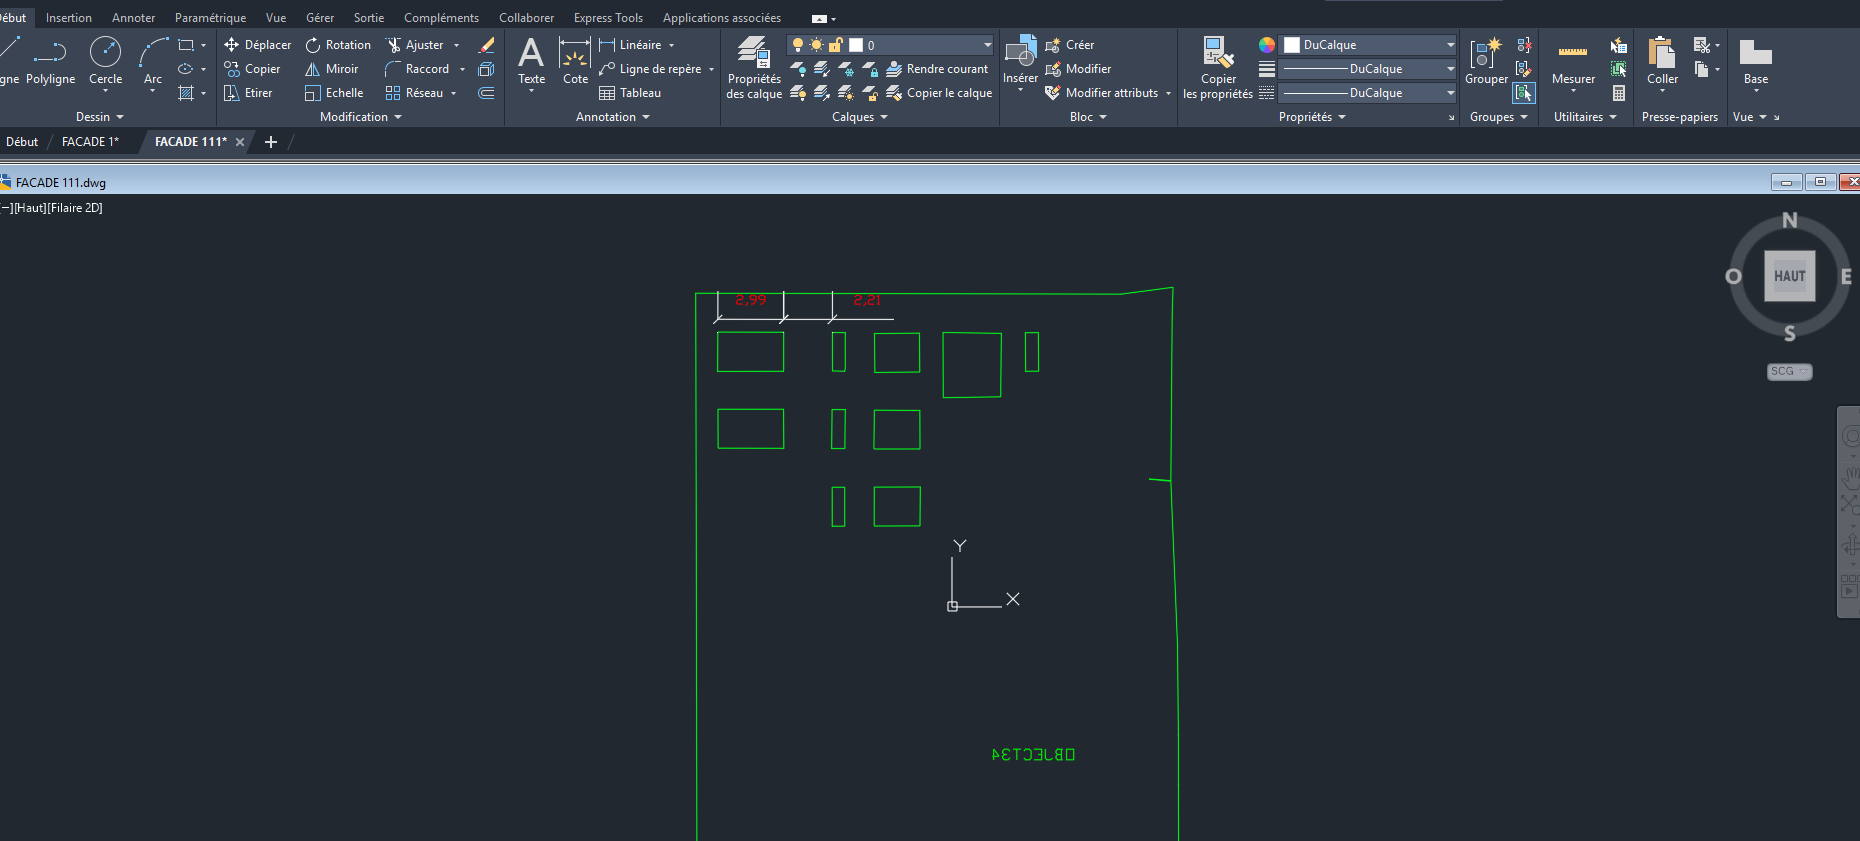Switch to the FACADE 1* drawing tab

[x=90, y=142]
